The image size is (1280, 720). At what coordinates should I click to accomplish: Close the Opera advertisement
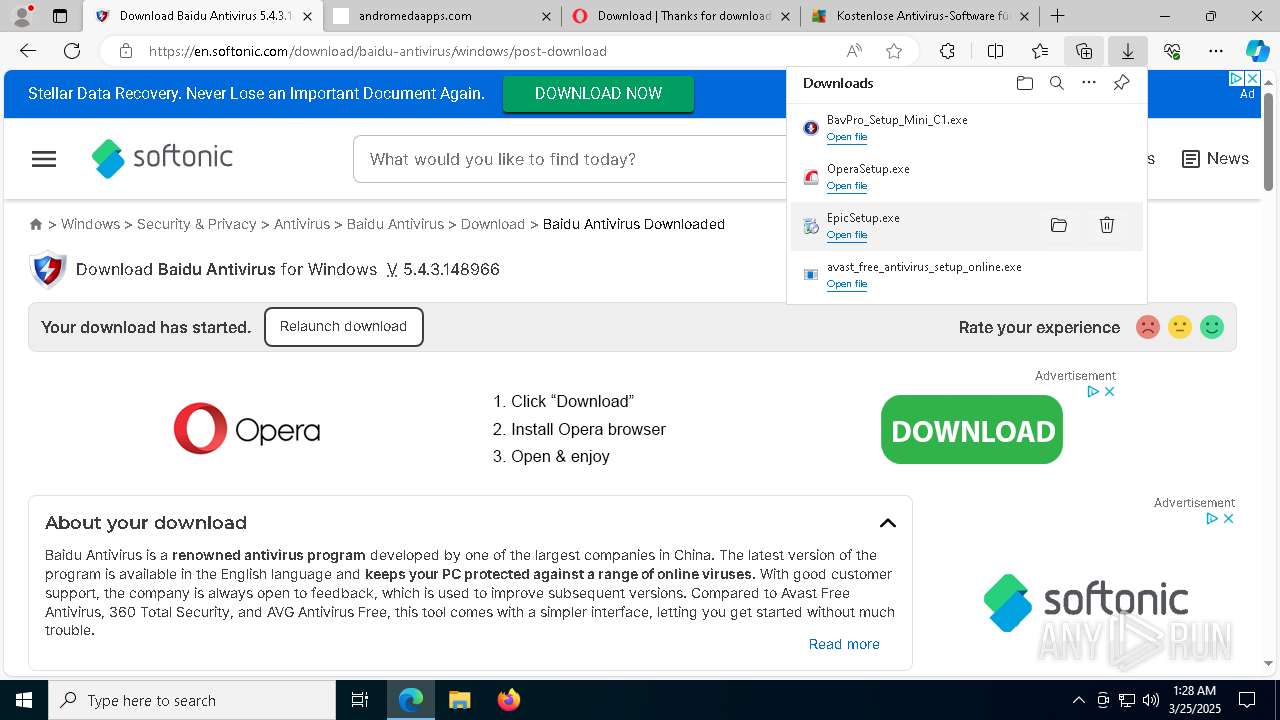tap(1109, 391)
